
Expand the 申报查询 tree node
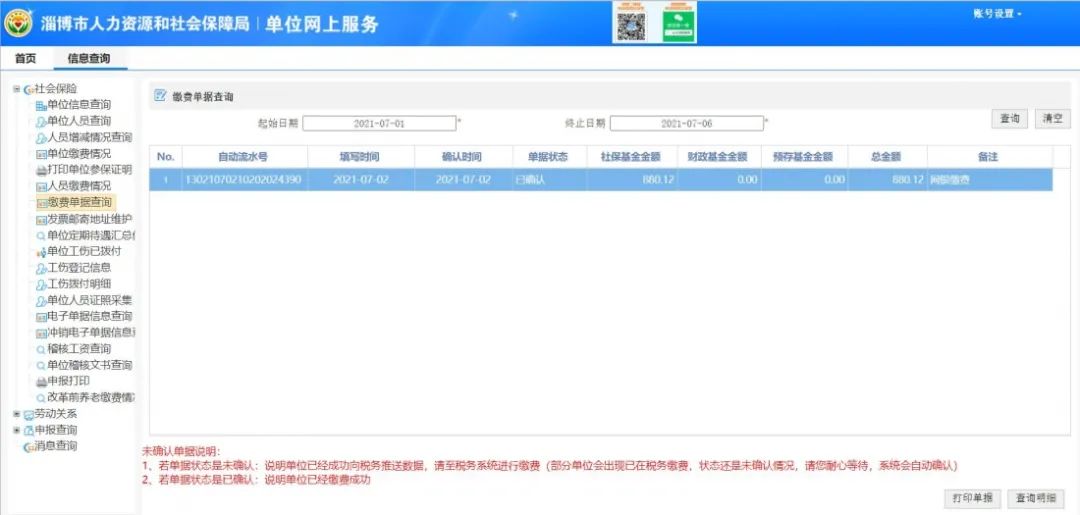[17, 430]
